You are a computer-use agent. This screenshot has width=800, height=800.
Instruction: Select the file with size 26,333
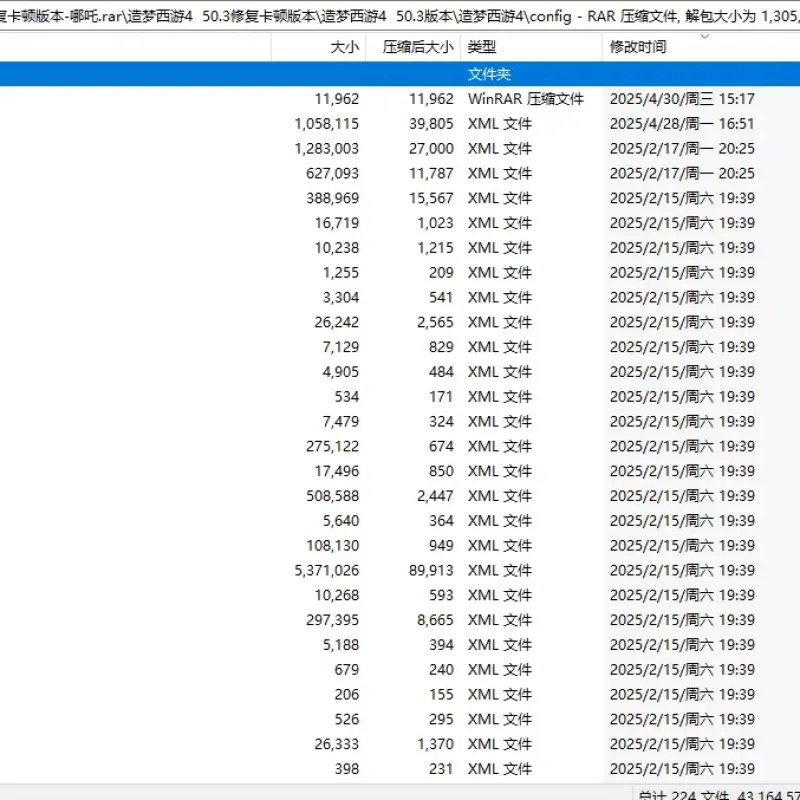click(x=337, y=744)
